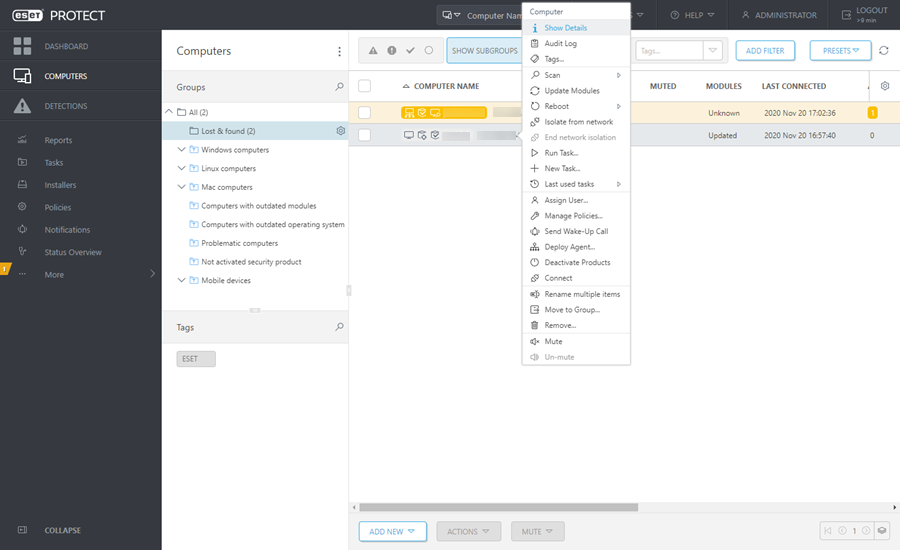
Task: Filter by error exclamation status icon
Action: pyautogui.click(x=391, y=51)
